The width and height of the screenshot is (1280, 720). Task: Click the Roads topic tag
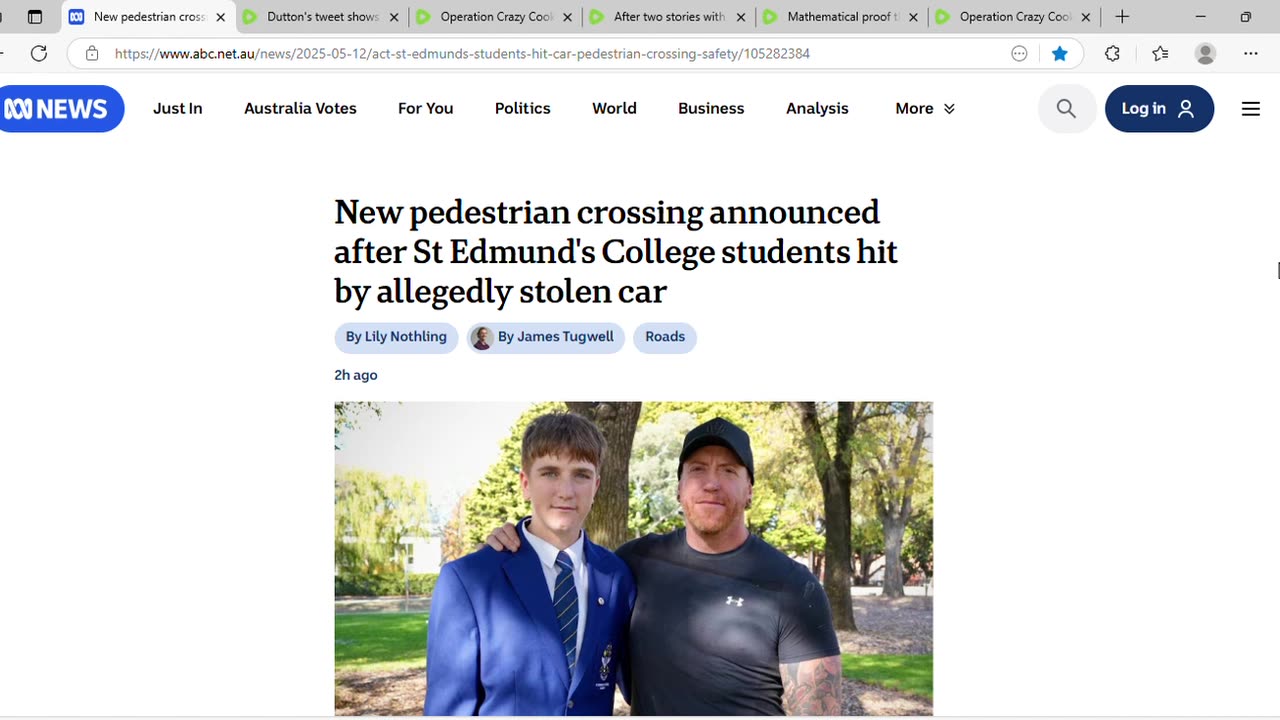pyautogui.click(x=665, y=337)
